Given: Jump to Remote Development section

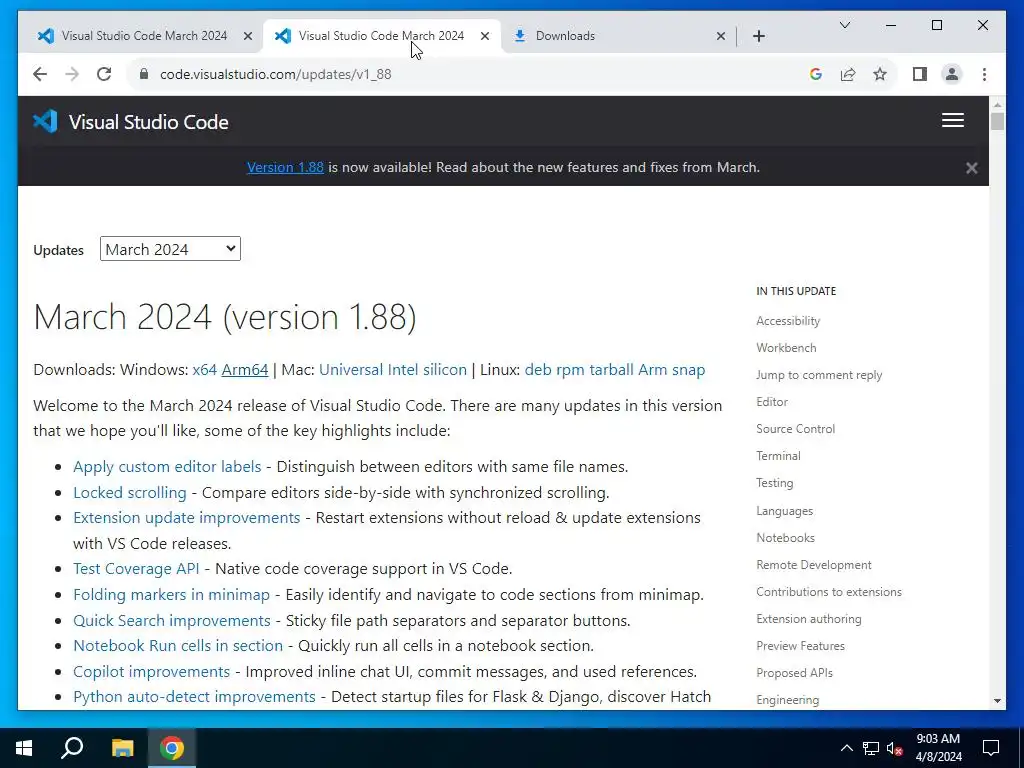Looking at the screenshot, I should click(814, 564).
